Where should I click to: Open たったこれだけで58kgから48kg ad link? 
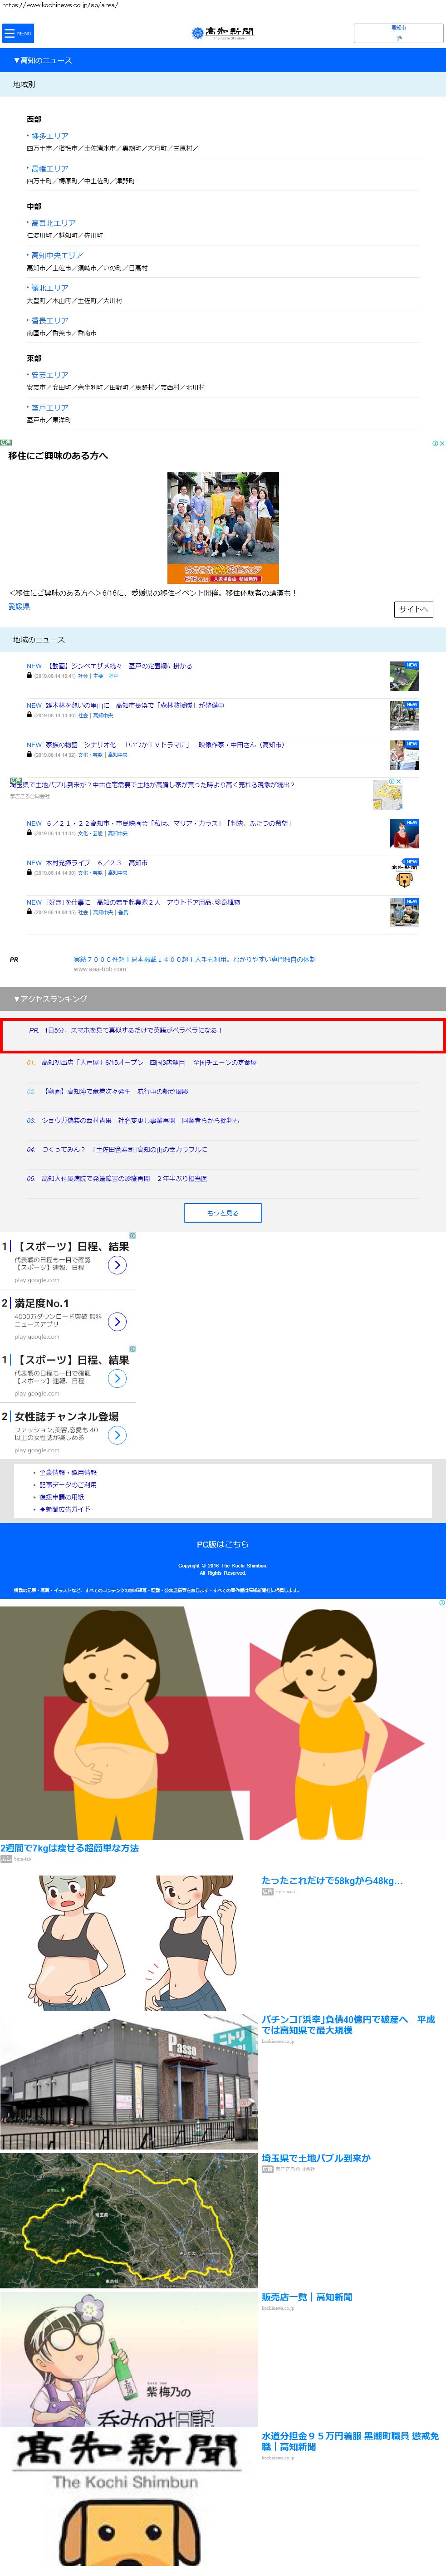[332, 1880]
